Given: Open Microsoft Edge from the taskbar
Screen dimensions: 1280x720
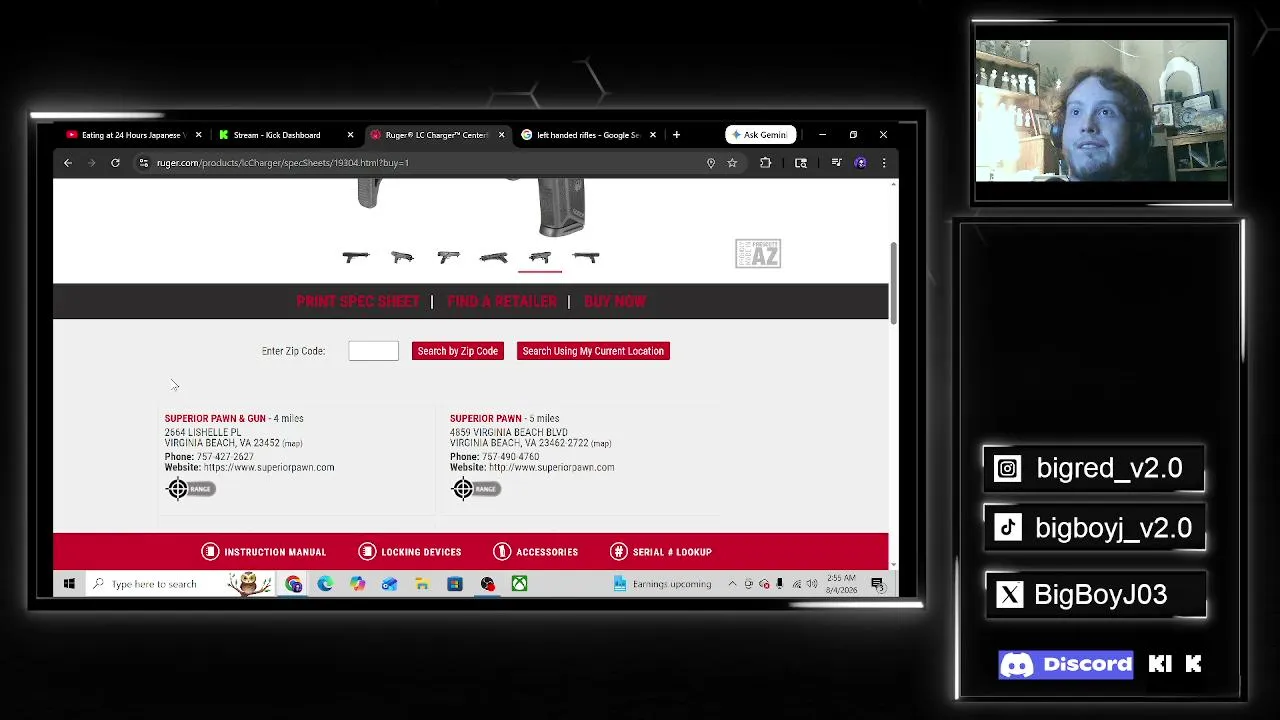Looking at the screenshot, I should pyautogui.click(x=325, y=584).
